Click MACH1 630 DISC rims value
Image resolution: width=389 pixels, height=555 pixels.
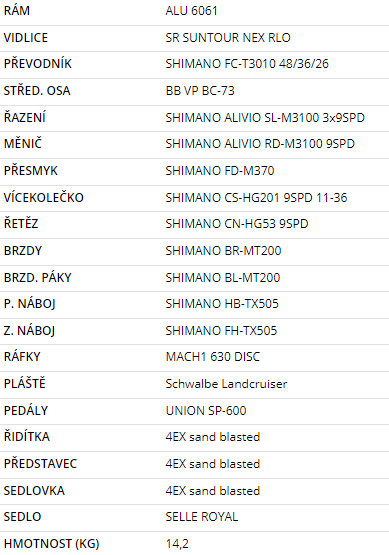(213, 357)
